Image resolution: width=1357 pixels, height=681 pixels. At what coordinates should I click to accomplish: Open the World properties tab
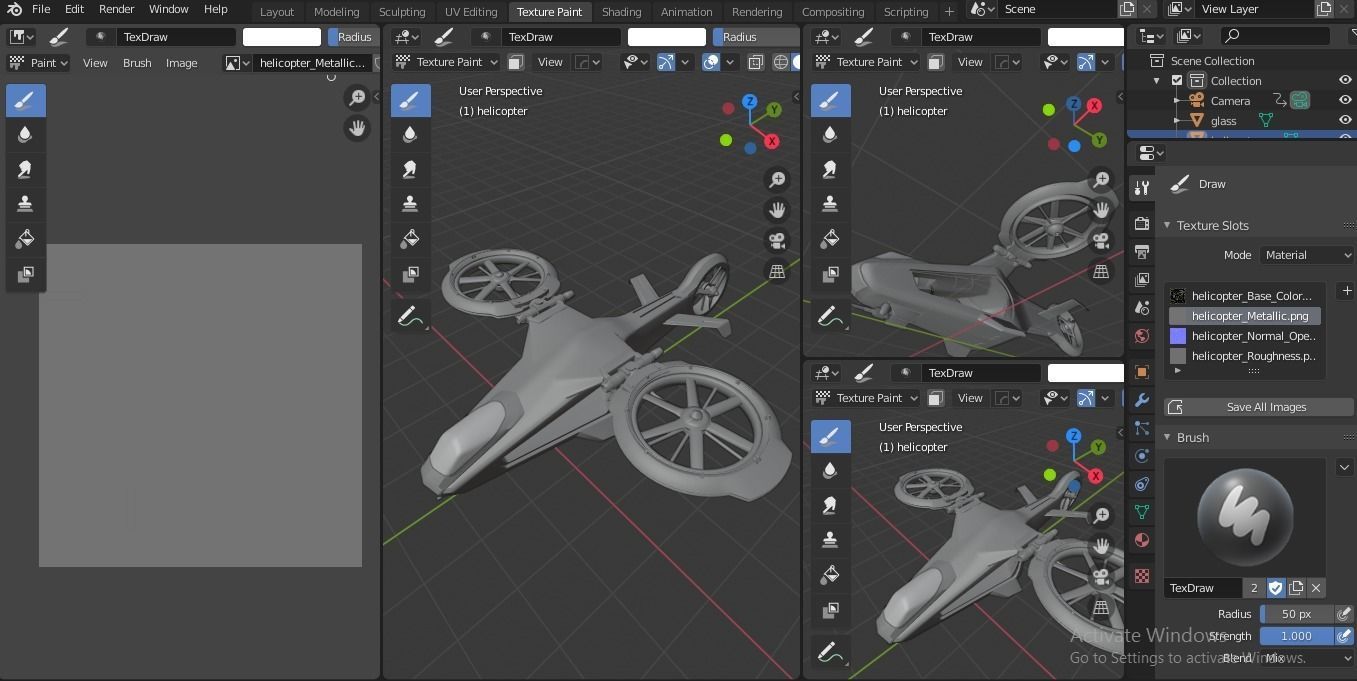point(1142,335)
